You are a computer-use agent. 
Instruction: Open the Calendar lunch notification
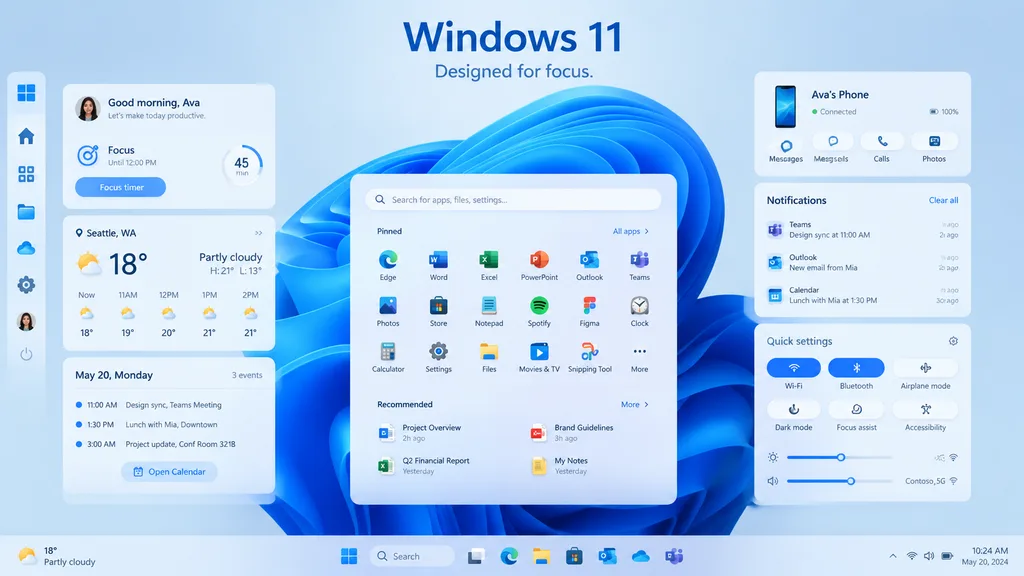[862, 295]
